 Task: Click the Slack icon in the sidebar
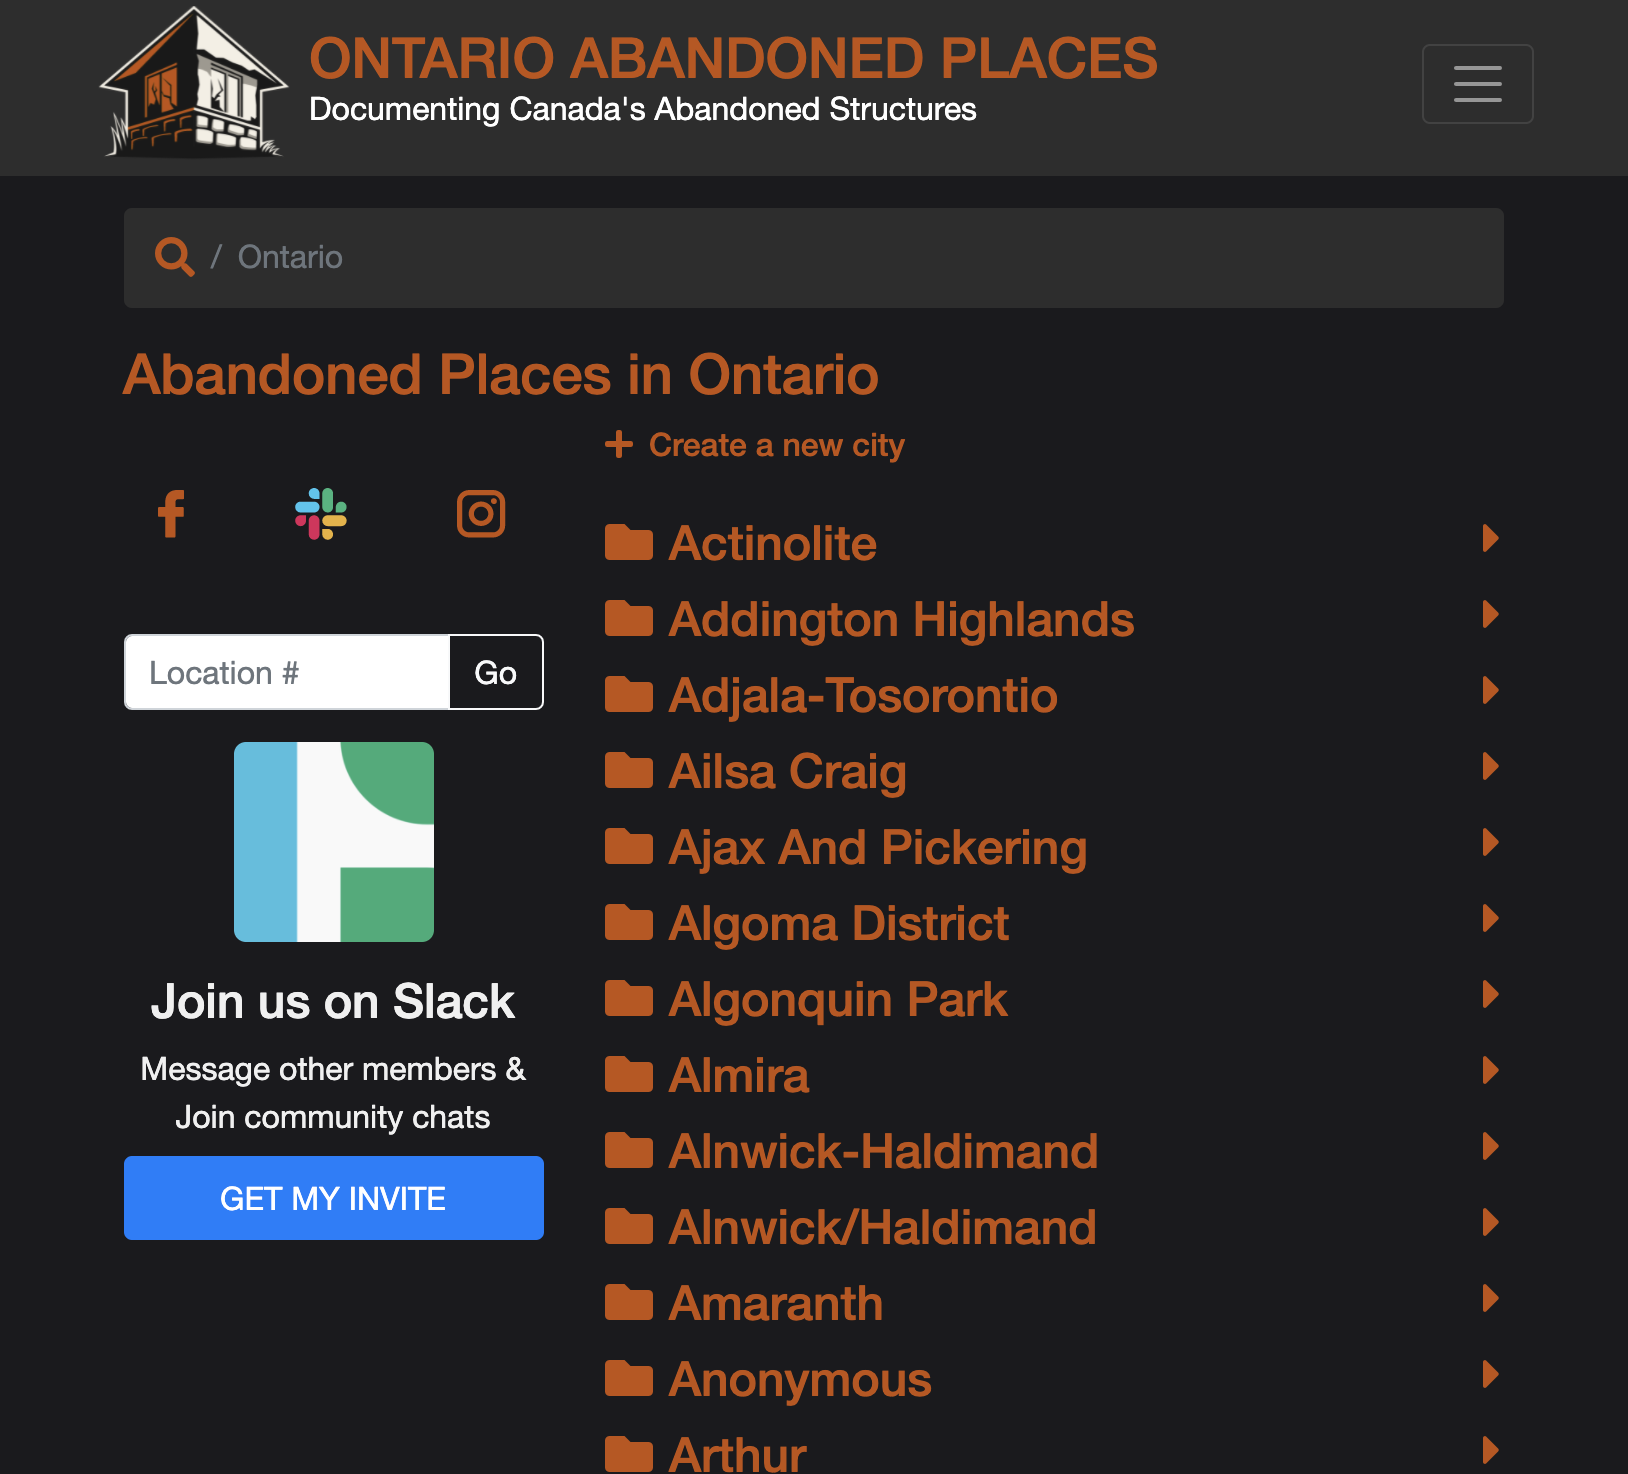point(320,513)
